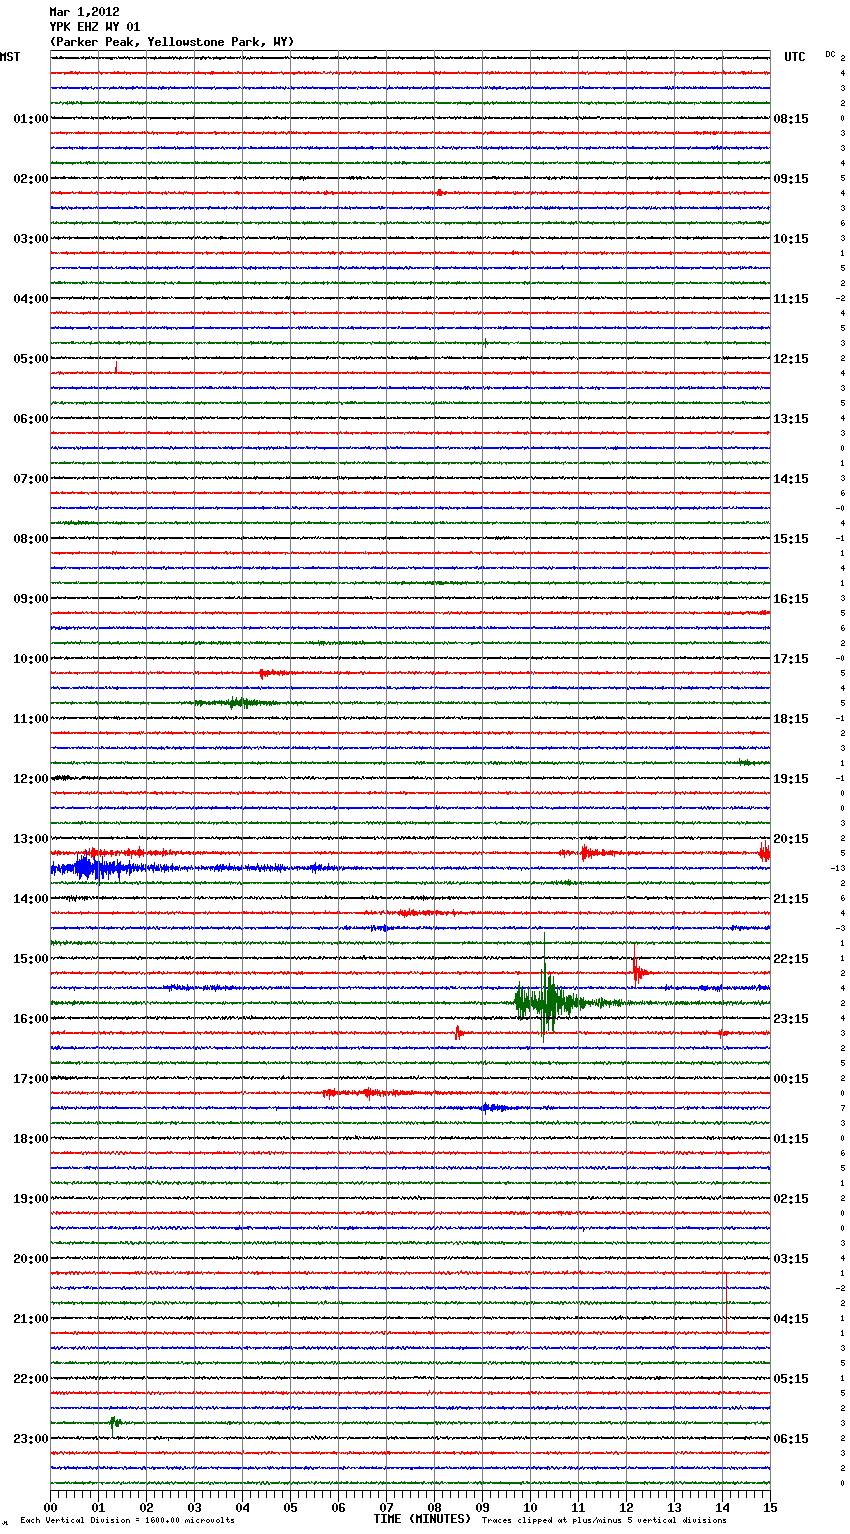Click the "Mar 1,2012" date header
The height and width of the screenshot is (1534, 850).
tap(84, 12)
